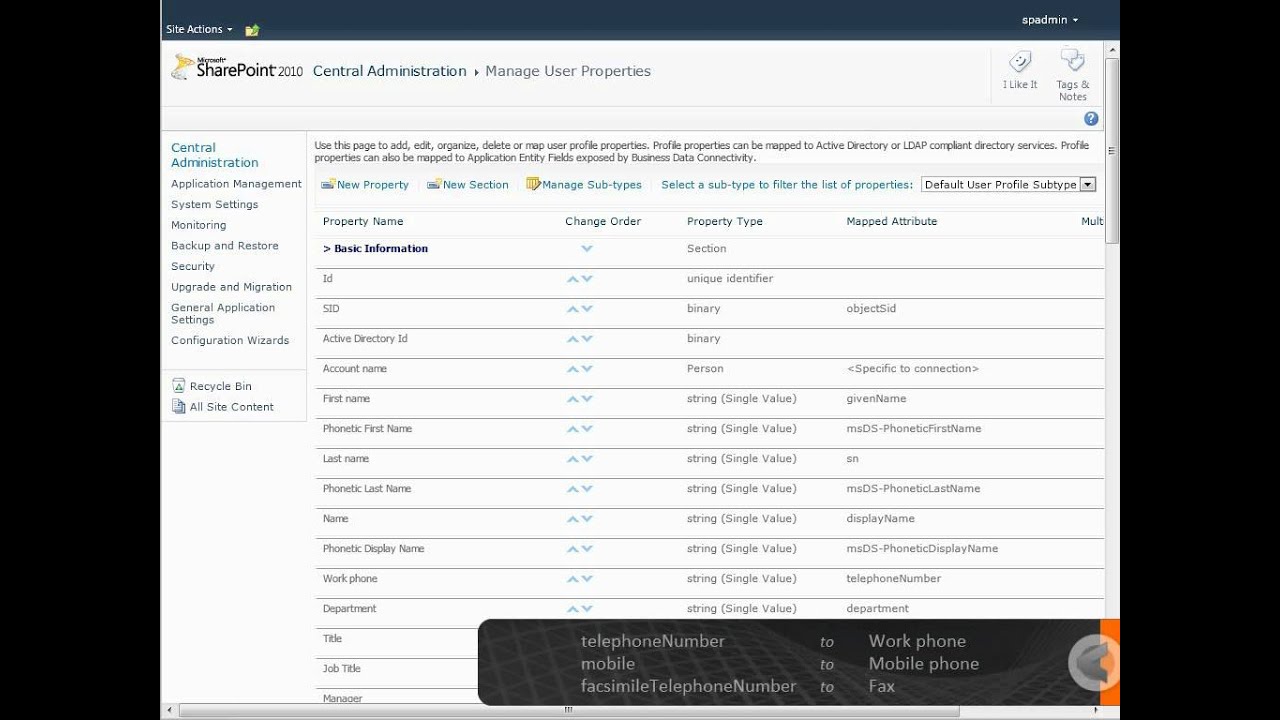This screenshot has width=1280, height=720.
Task: Move Phonetic Display Name up
Action: (573, 549)
